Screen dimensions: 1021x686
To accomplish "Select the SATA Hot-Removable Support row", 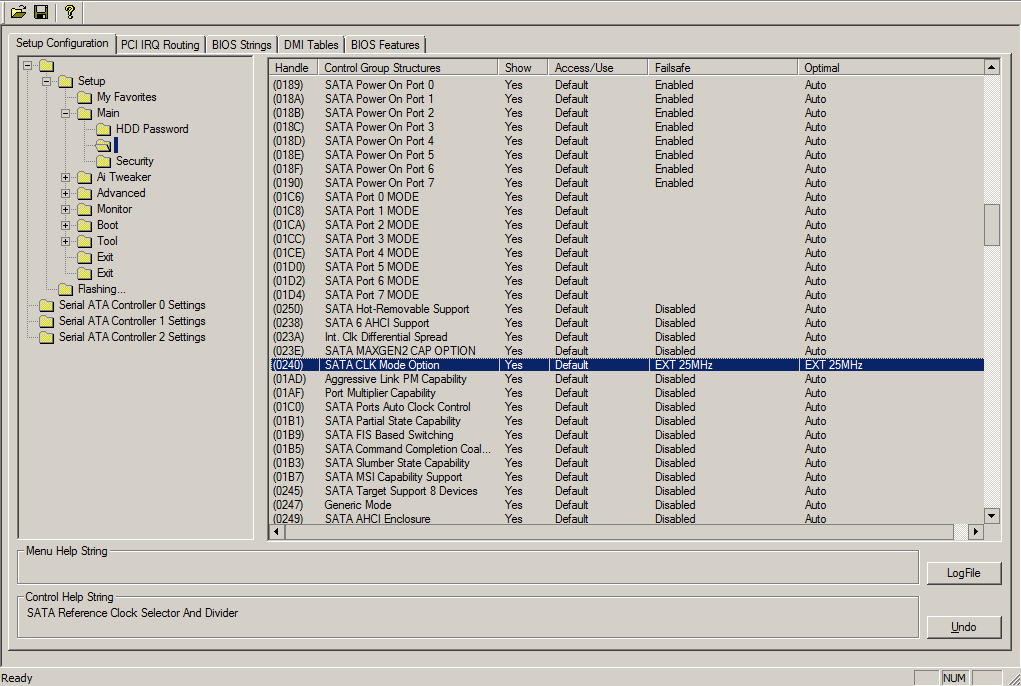I will point(396,309).
